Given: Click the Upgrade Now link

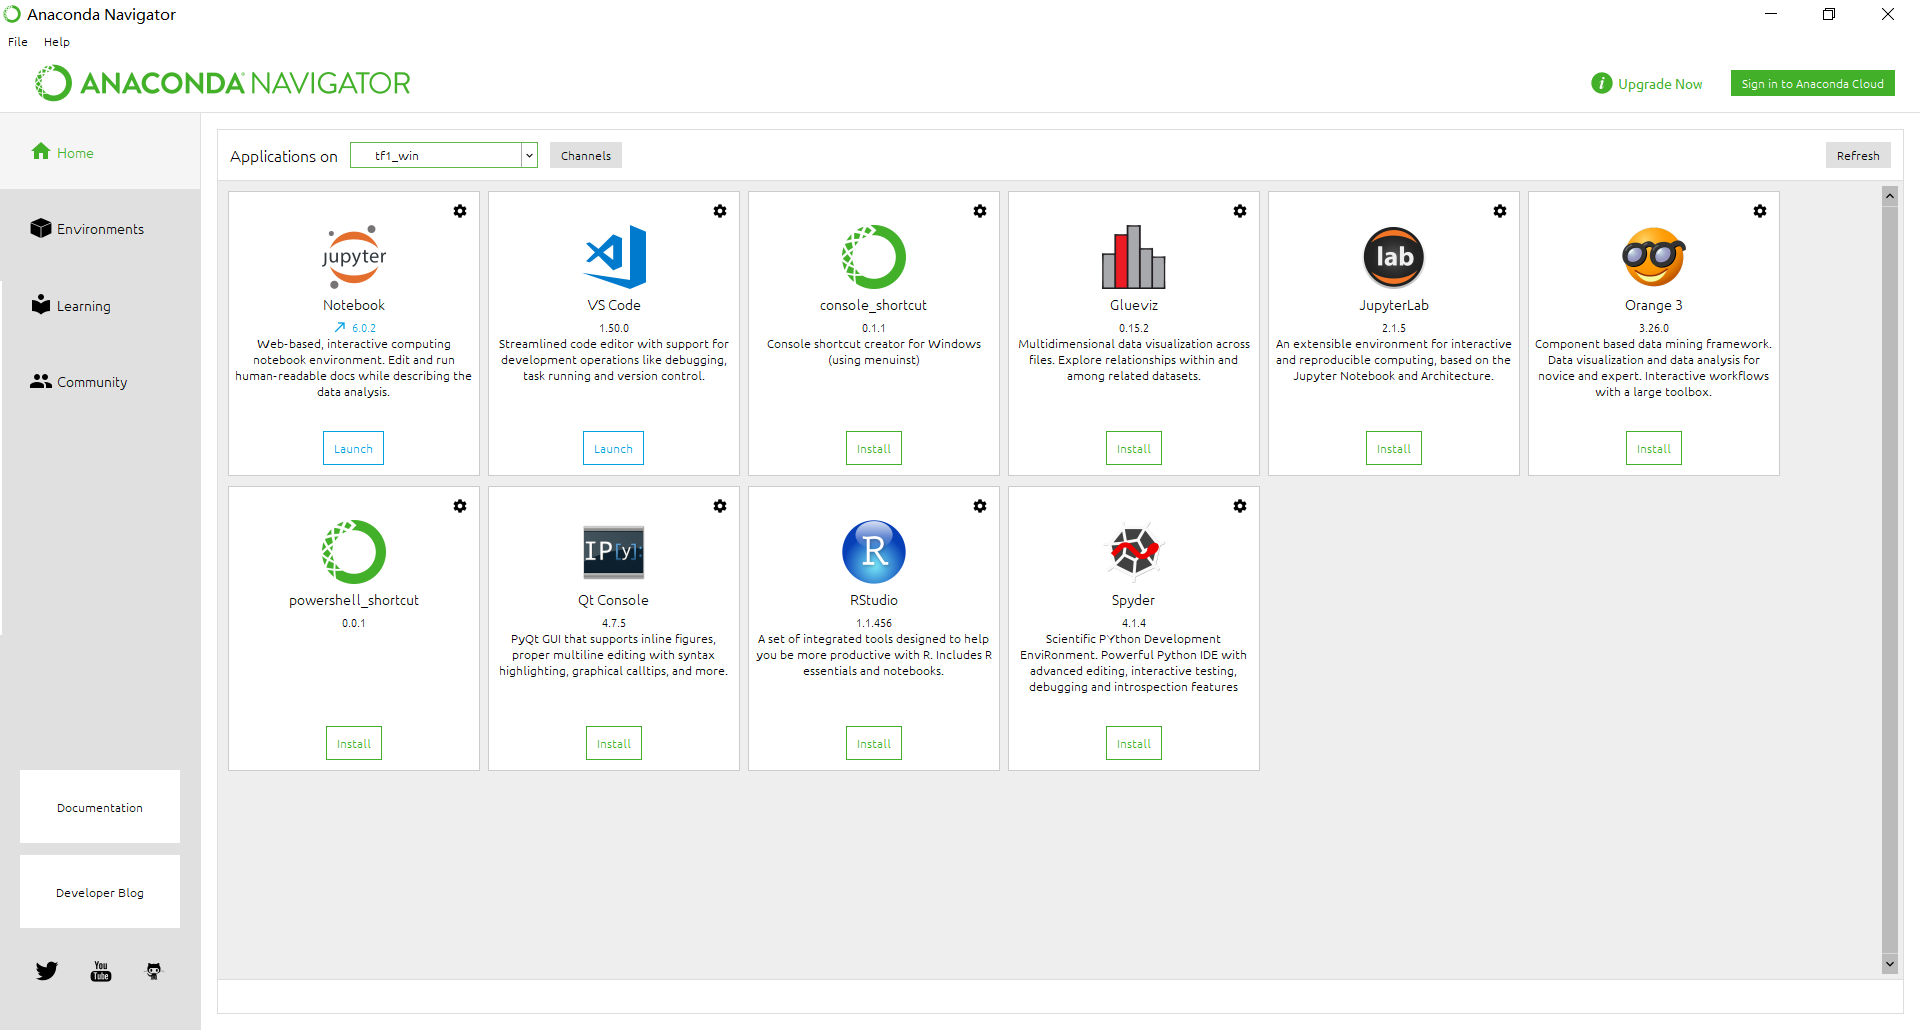Looking at the screenshot, I should pos(1660,84).
